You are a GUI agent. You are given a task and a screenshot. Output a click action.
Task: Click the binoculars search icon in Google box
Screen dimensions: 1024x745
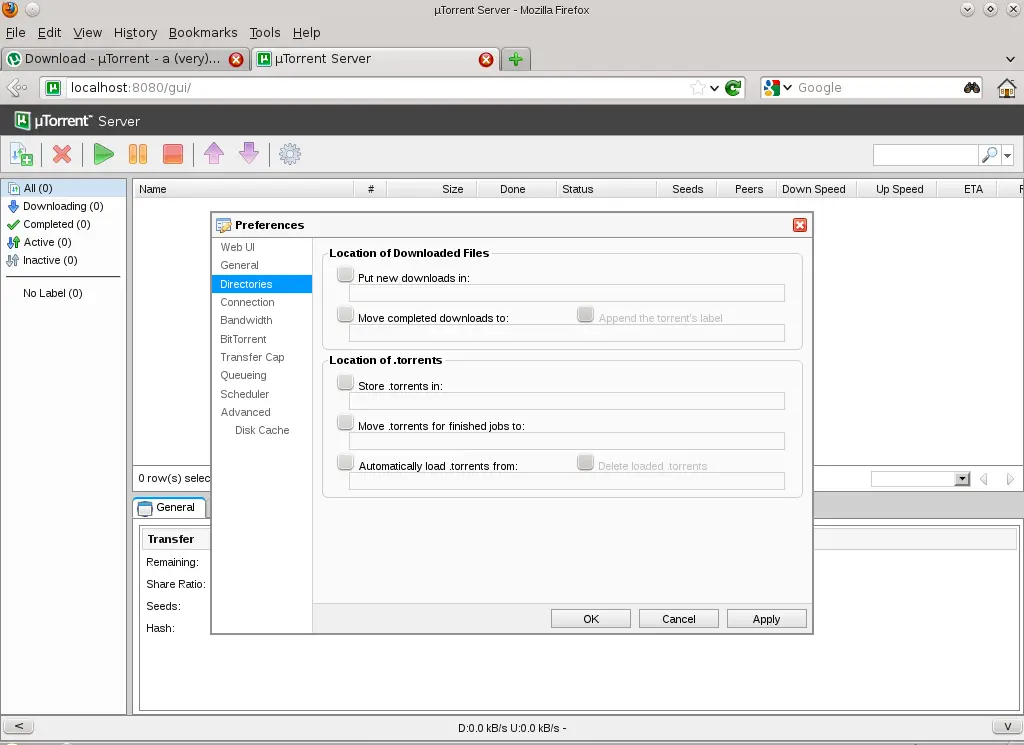pyautogui.click(x=972, y=87)
